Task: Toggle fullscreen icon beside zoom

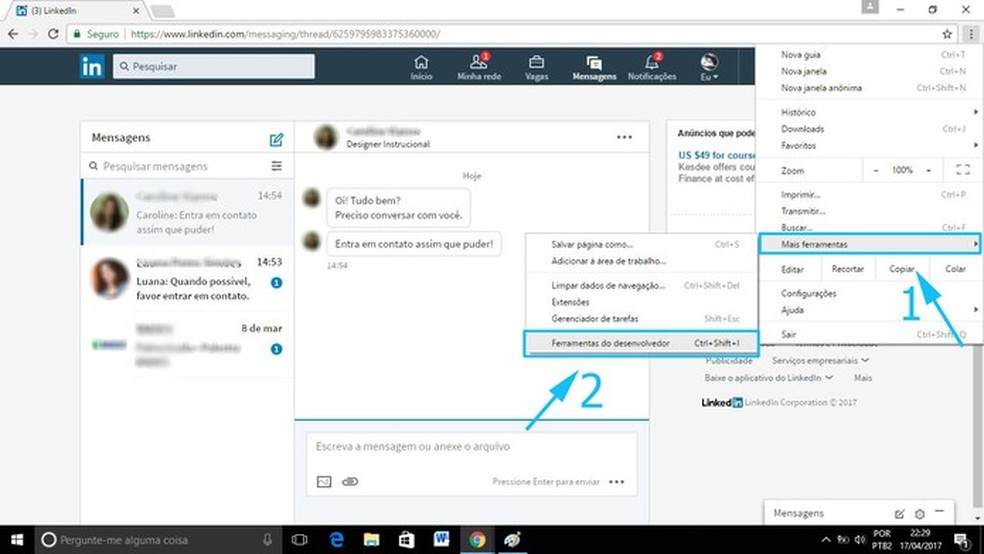Action: tap(963, 170)
